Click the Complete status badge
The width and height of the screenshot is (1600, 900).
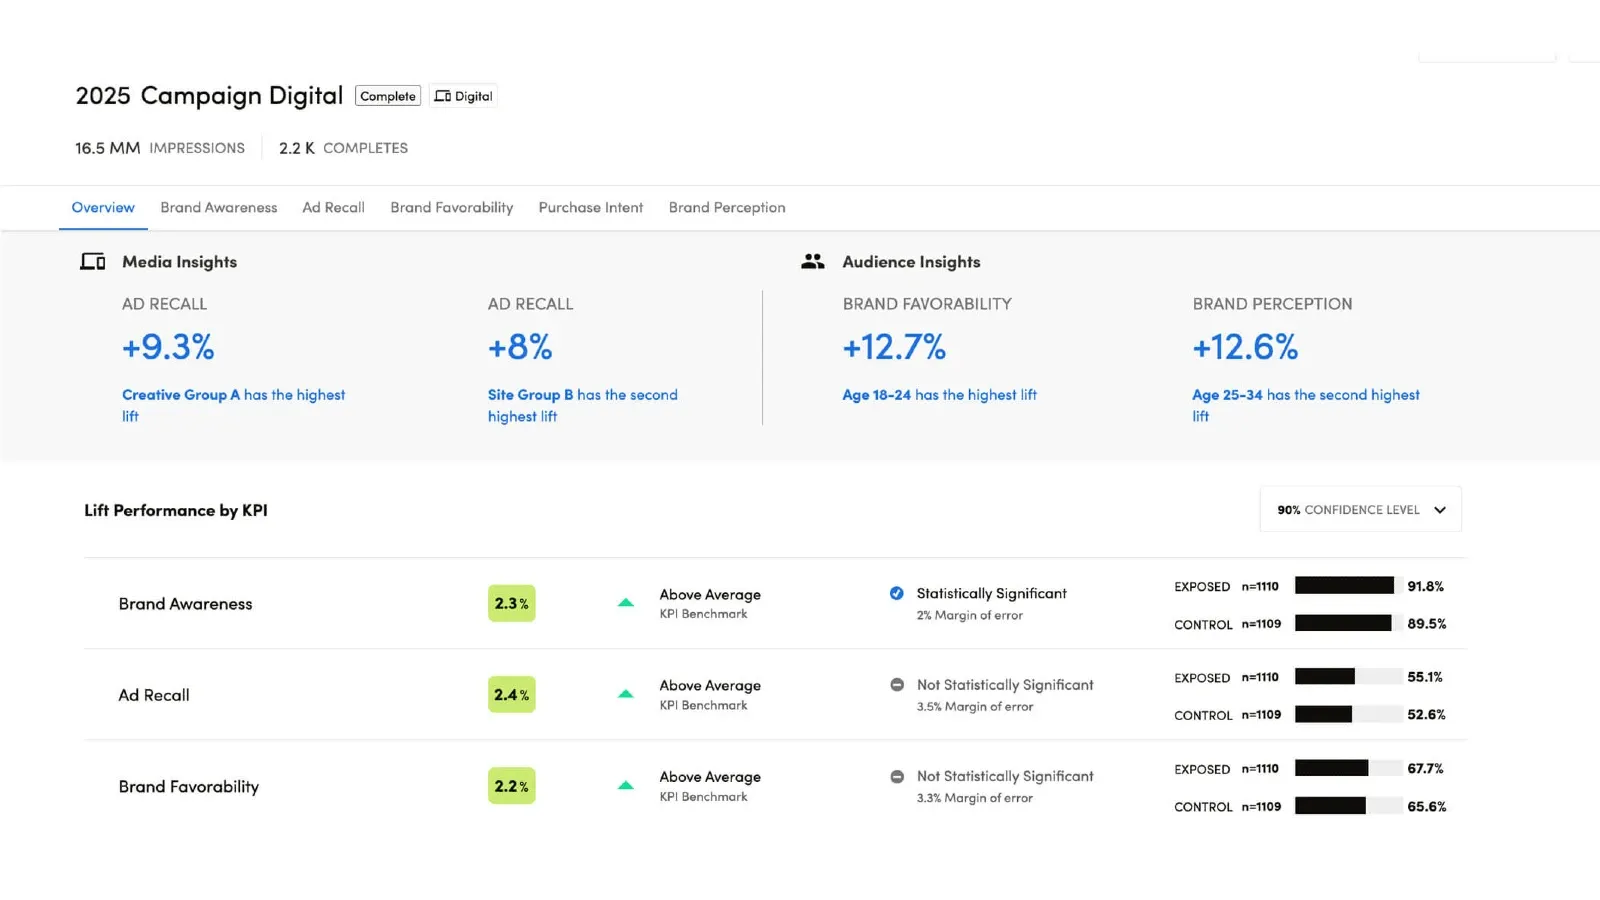(388, 96)
